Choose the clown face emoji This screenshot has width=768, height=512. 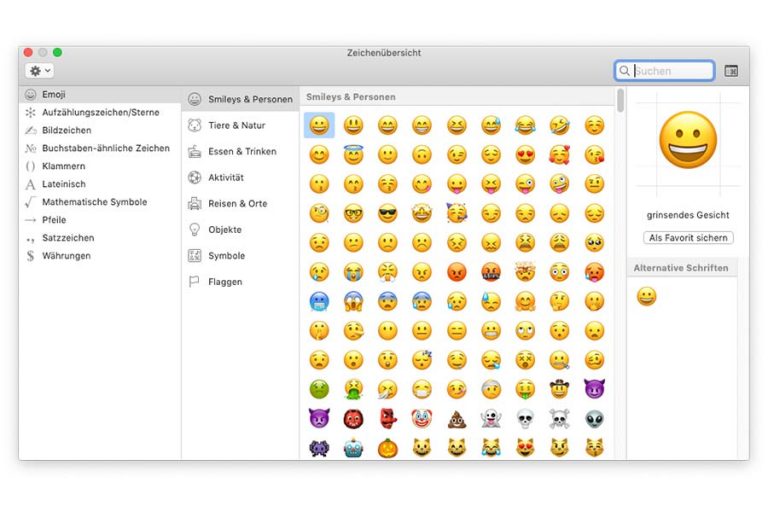tap(422, 419)
